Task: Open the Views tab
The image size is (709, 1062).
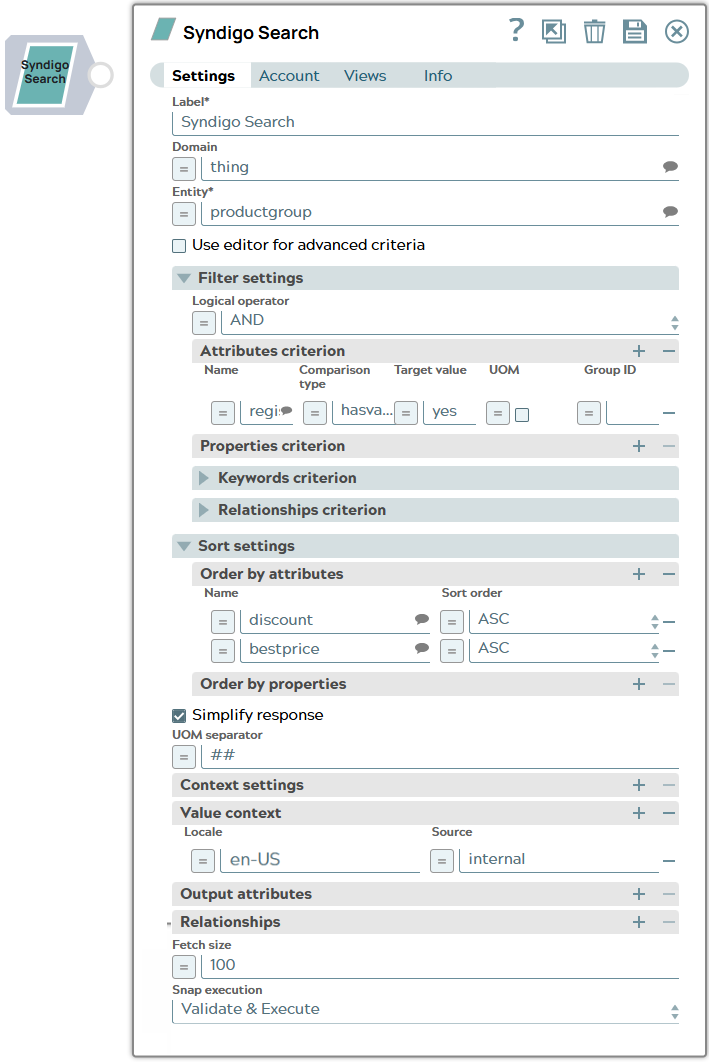Action: [x=365, y=75]
